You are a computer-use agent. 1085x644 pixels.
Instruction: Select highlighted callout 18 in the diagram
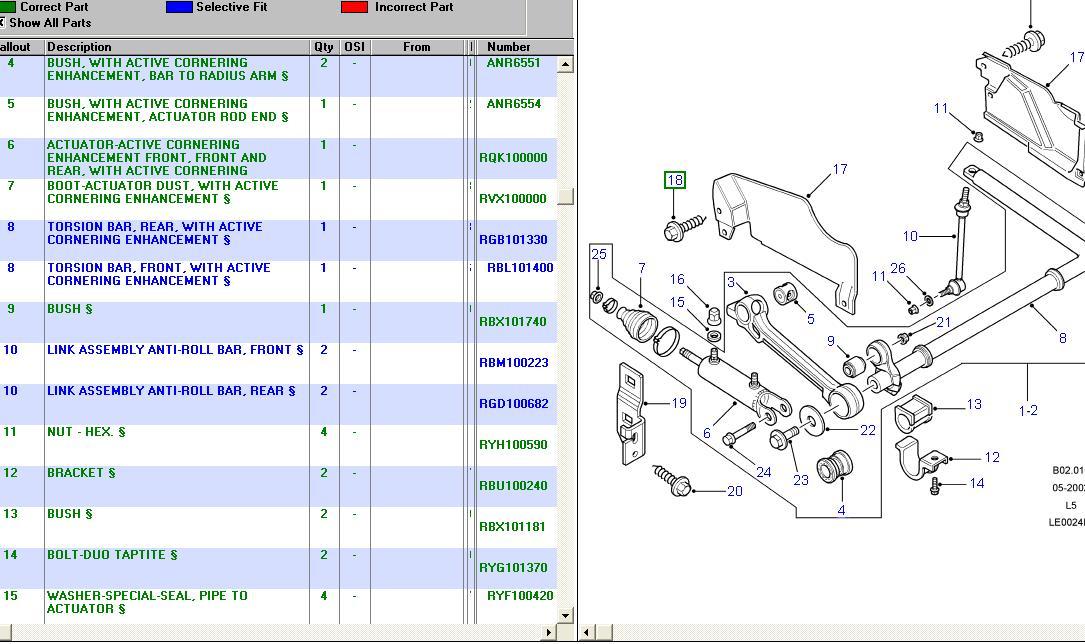point(675,180)
